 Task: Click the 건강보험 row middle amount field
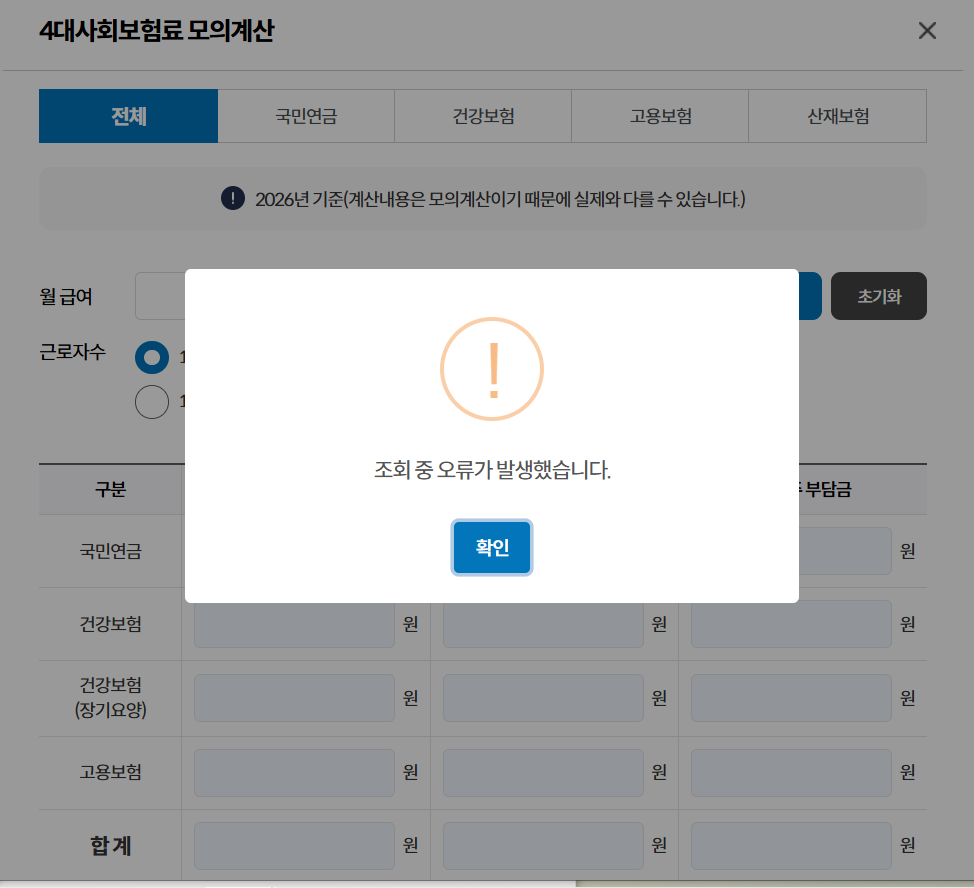542,623
